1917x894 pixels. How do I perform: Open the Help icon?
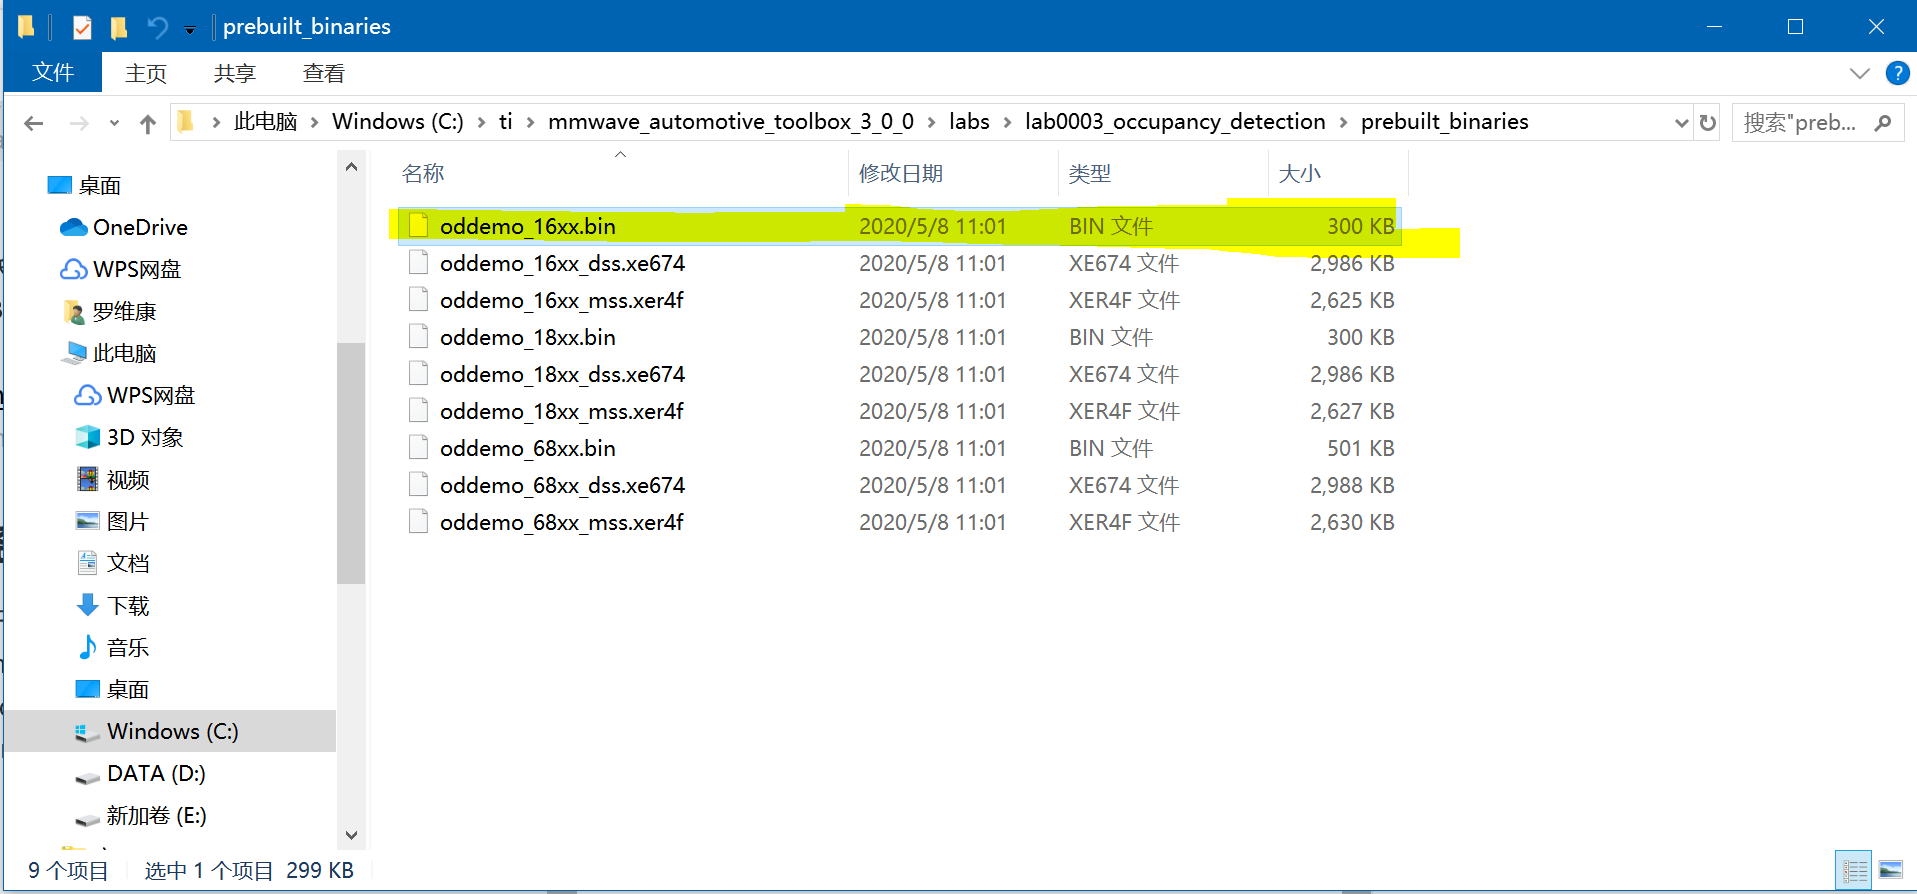(1897, 73)
